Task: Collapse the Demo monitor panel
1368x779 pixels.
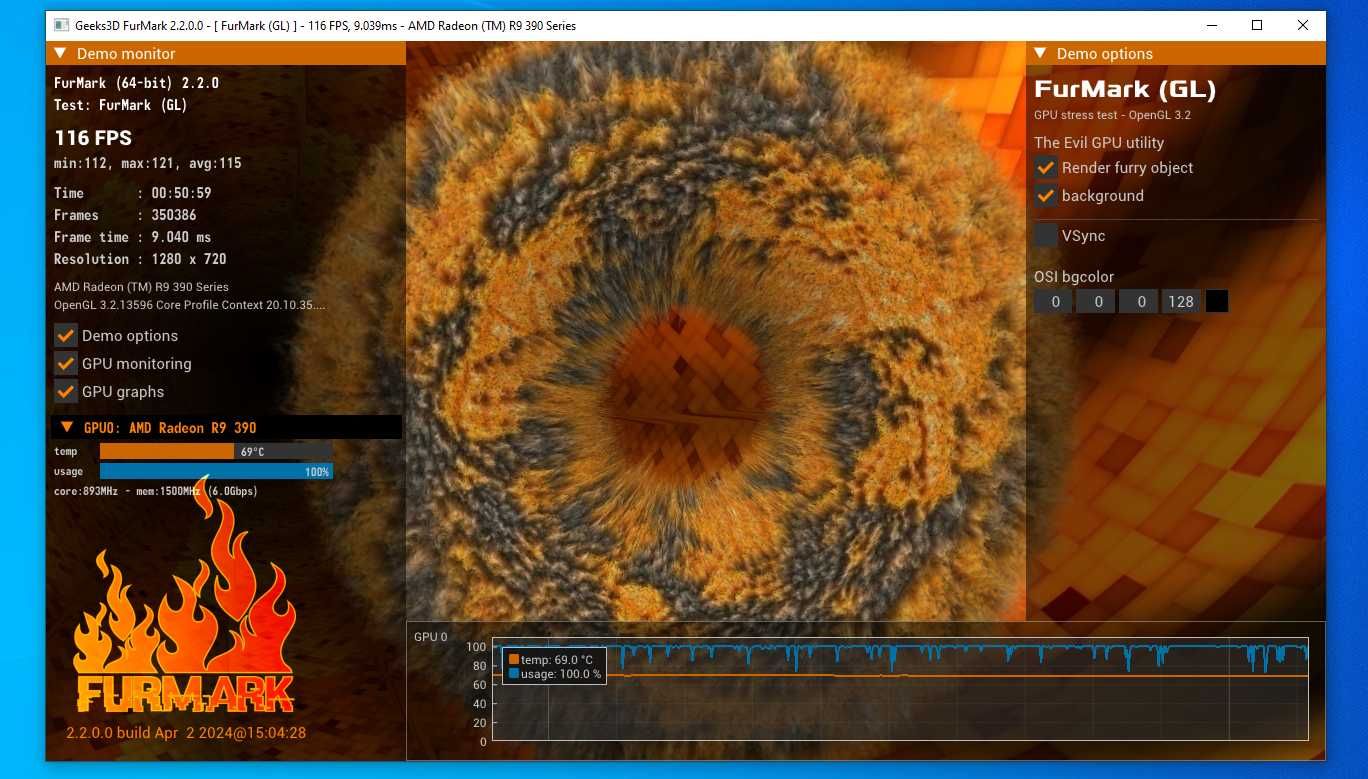Action: 61,54
